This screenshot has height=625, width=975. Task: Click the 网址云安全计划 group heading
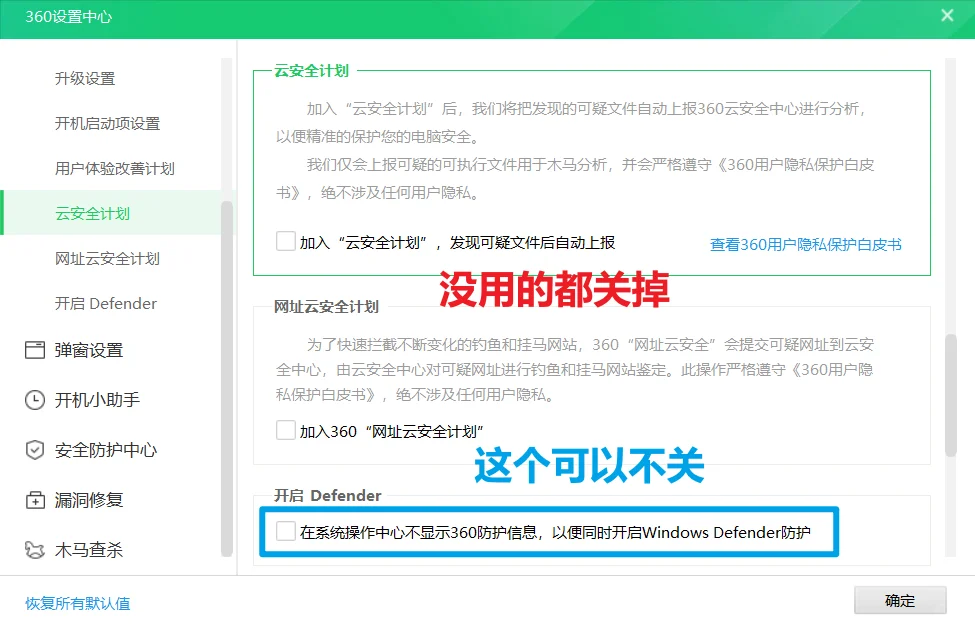[x=326, y=307]
